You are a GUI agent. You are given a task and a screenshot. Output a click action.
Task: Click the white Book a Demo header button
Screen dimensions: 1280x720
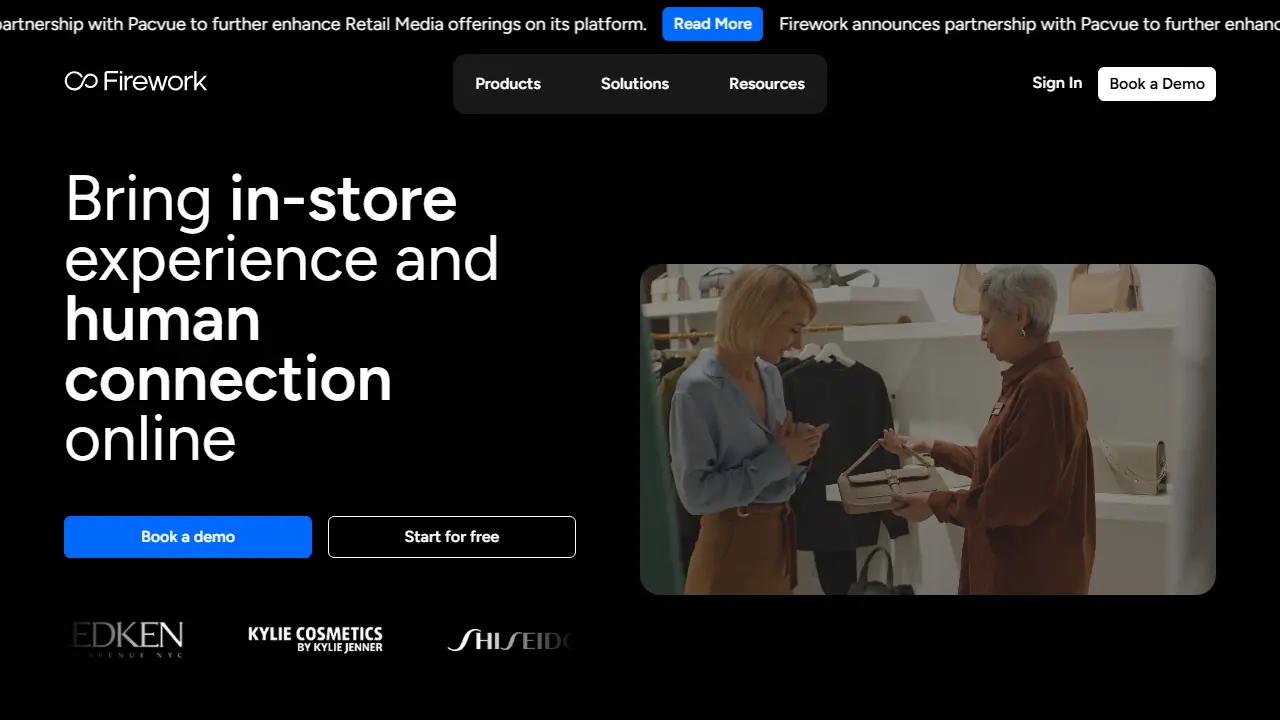1157,84
